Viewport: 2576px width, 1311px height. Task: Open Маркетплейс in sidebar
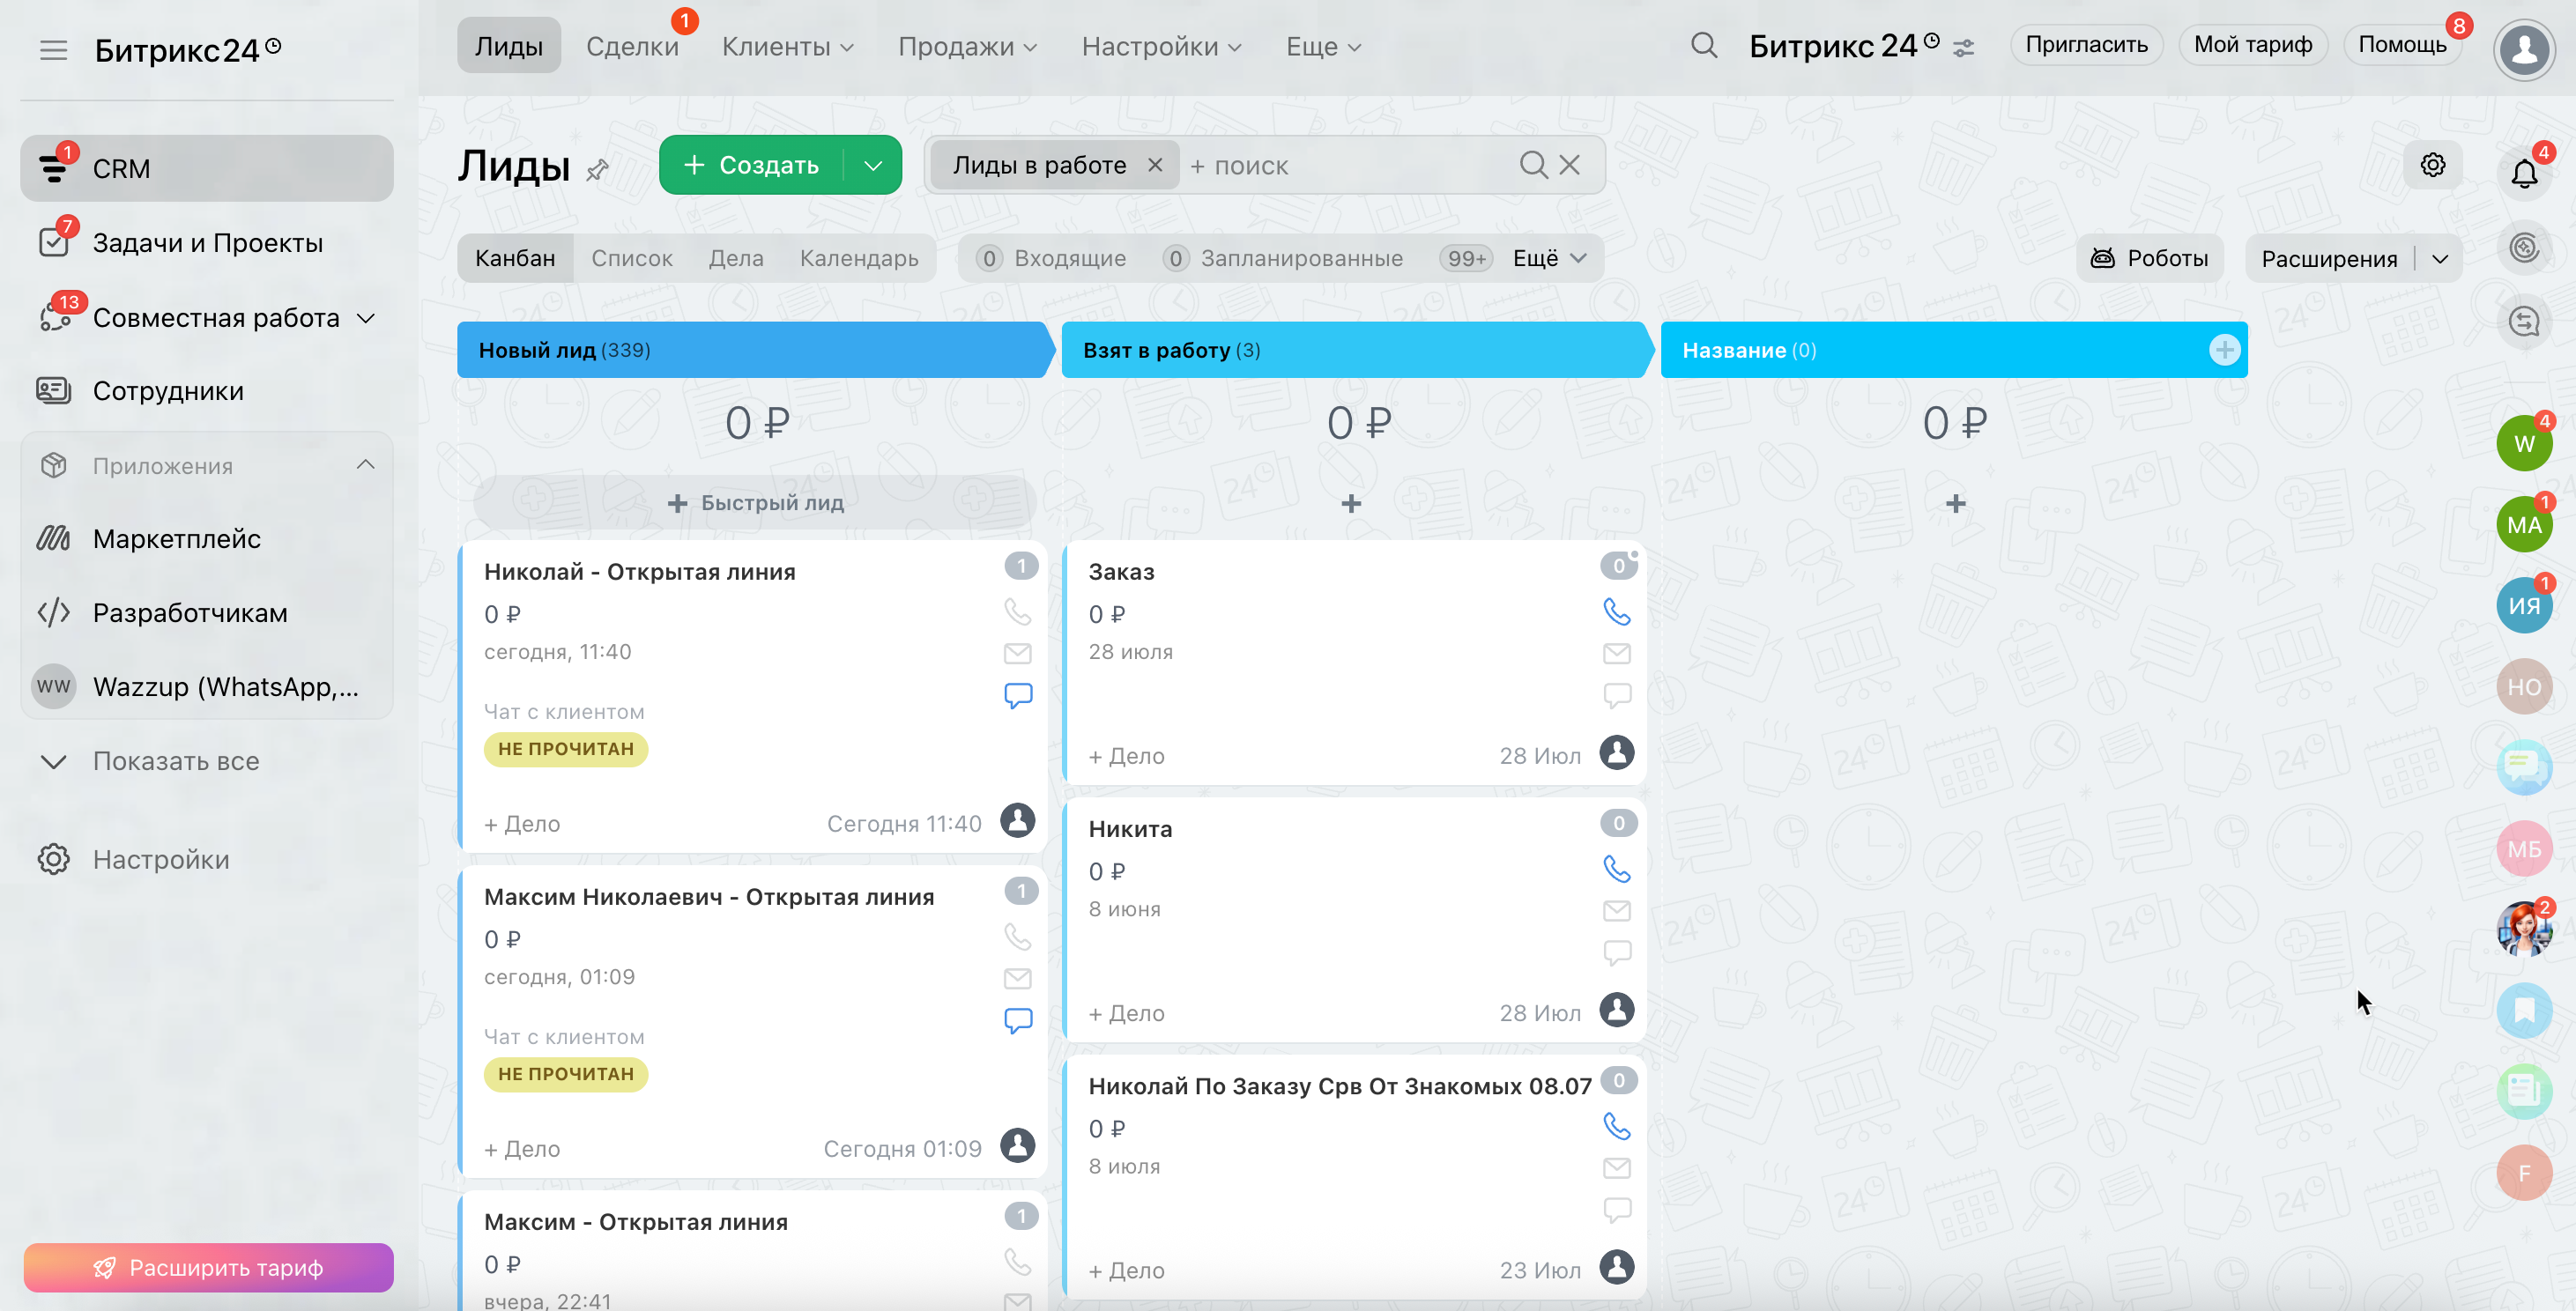click(x=207, y=539)
